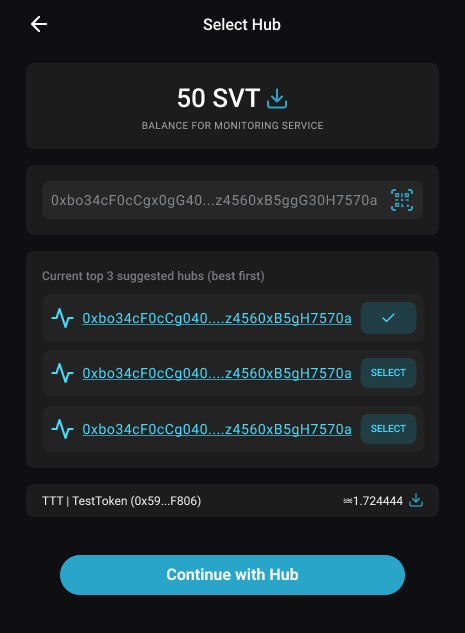Open the second suggested hub address link
465x633 pixels.
[217, 373]
